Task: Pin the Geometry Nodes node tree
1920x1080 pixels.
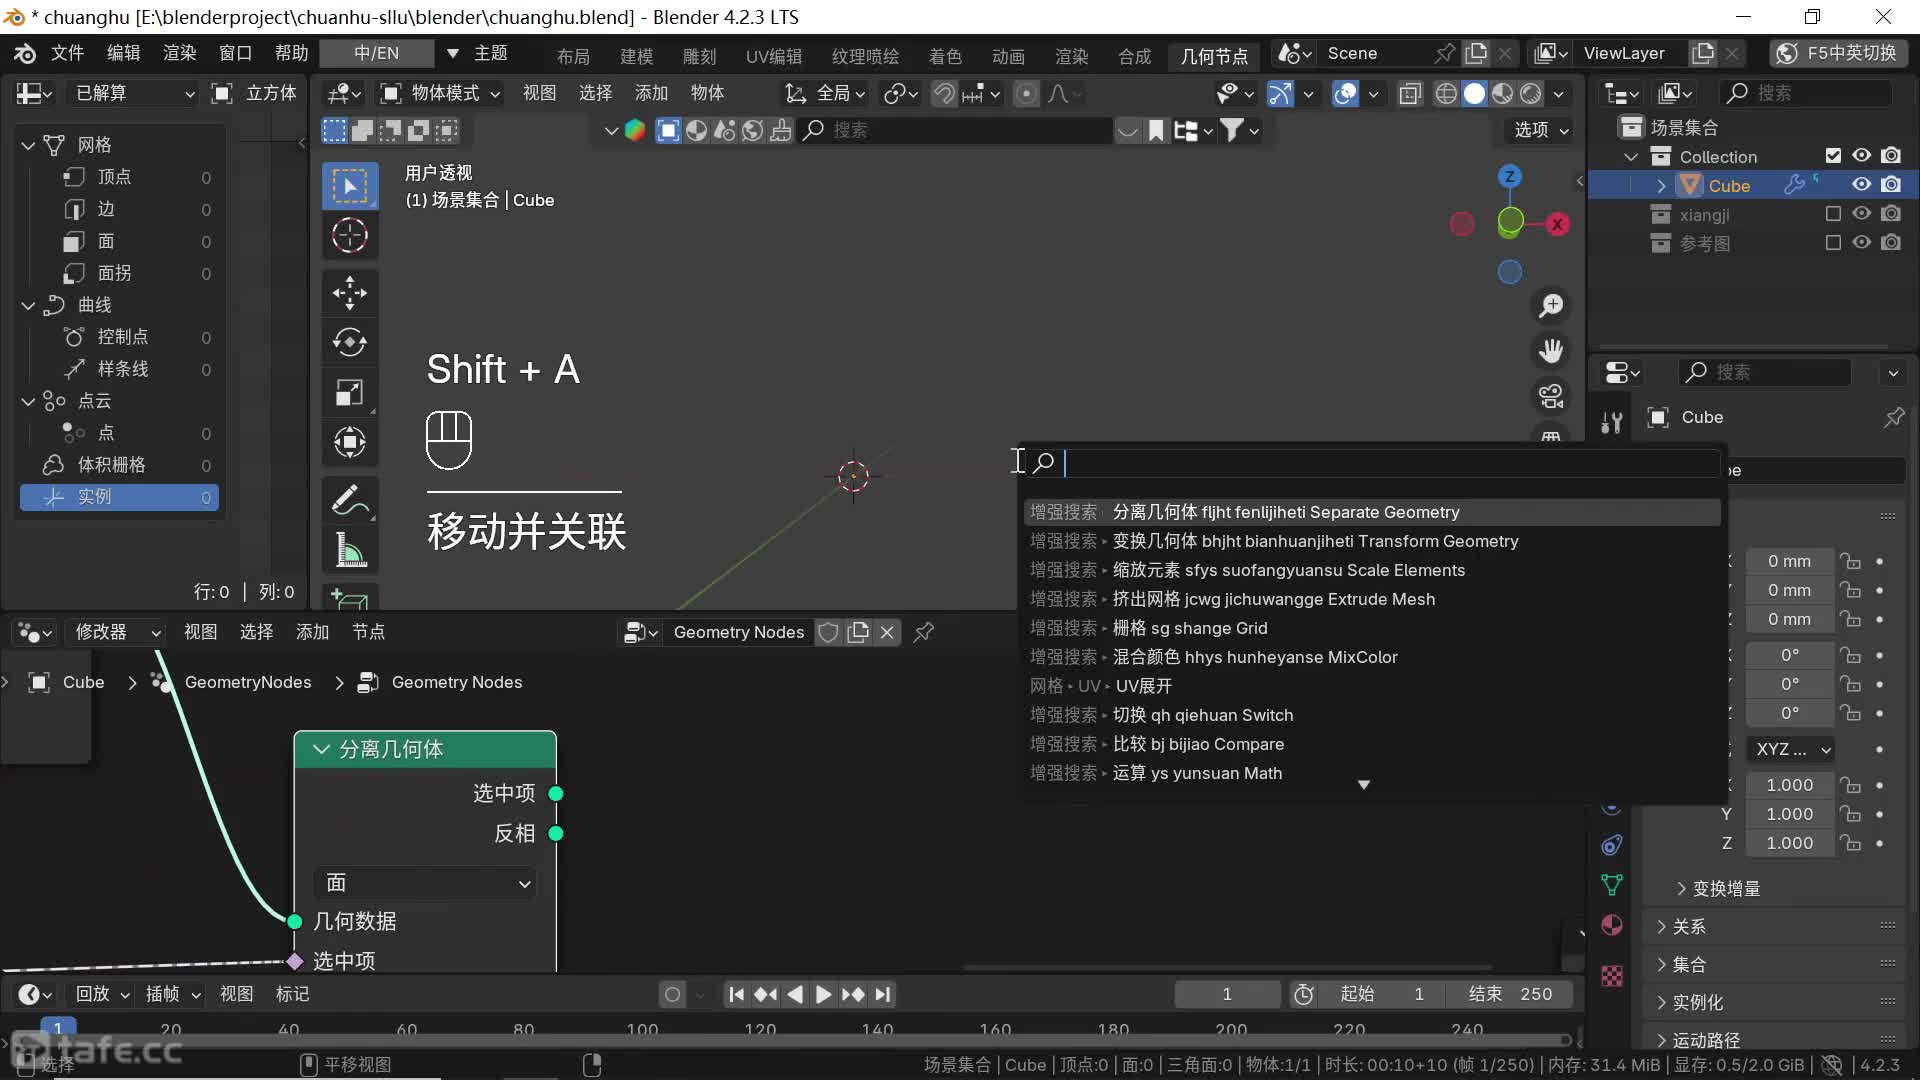Action: pyautogui.click(x=924, y=632)
